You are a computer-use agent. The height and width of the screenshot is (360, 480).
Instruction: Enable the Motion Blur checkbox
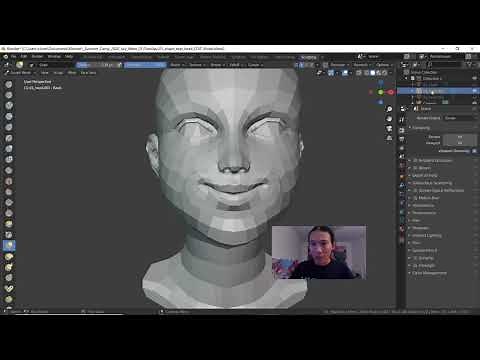click(x=415, y=198)
